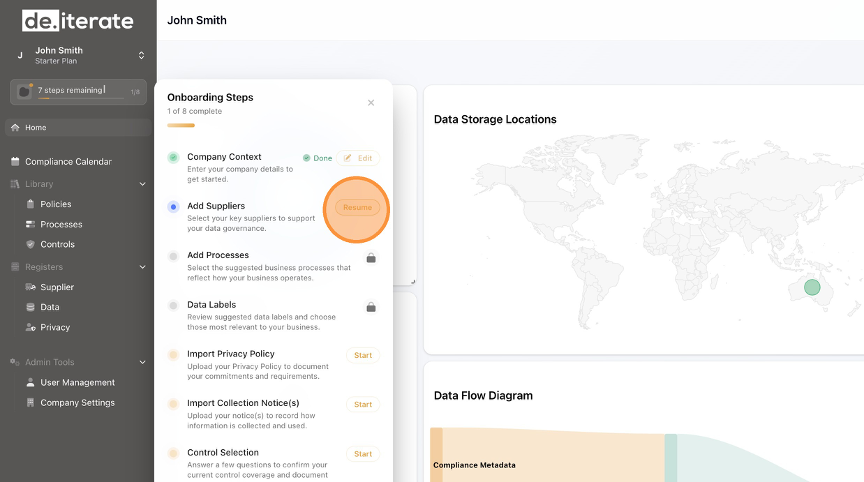864x482 pixels.
Task: Open Compliance Calendar via its calendar icon
Action: pyautogui.click(x=15, y=162)
